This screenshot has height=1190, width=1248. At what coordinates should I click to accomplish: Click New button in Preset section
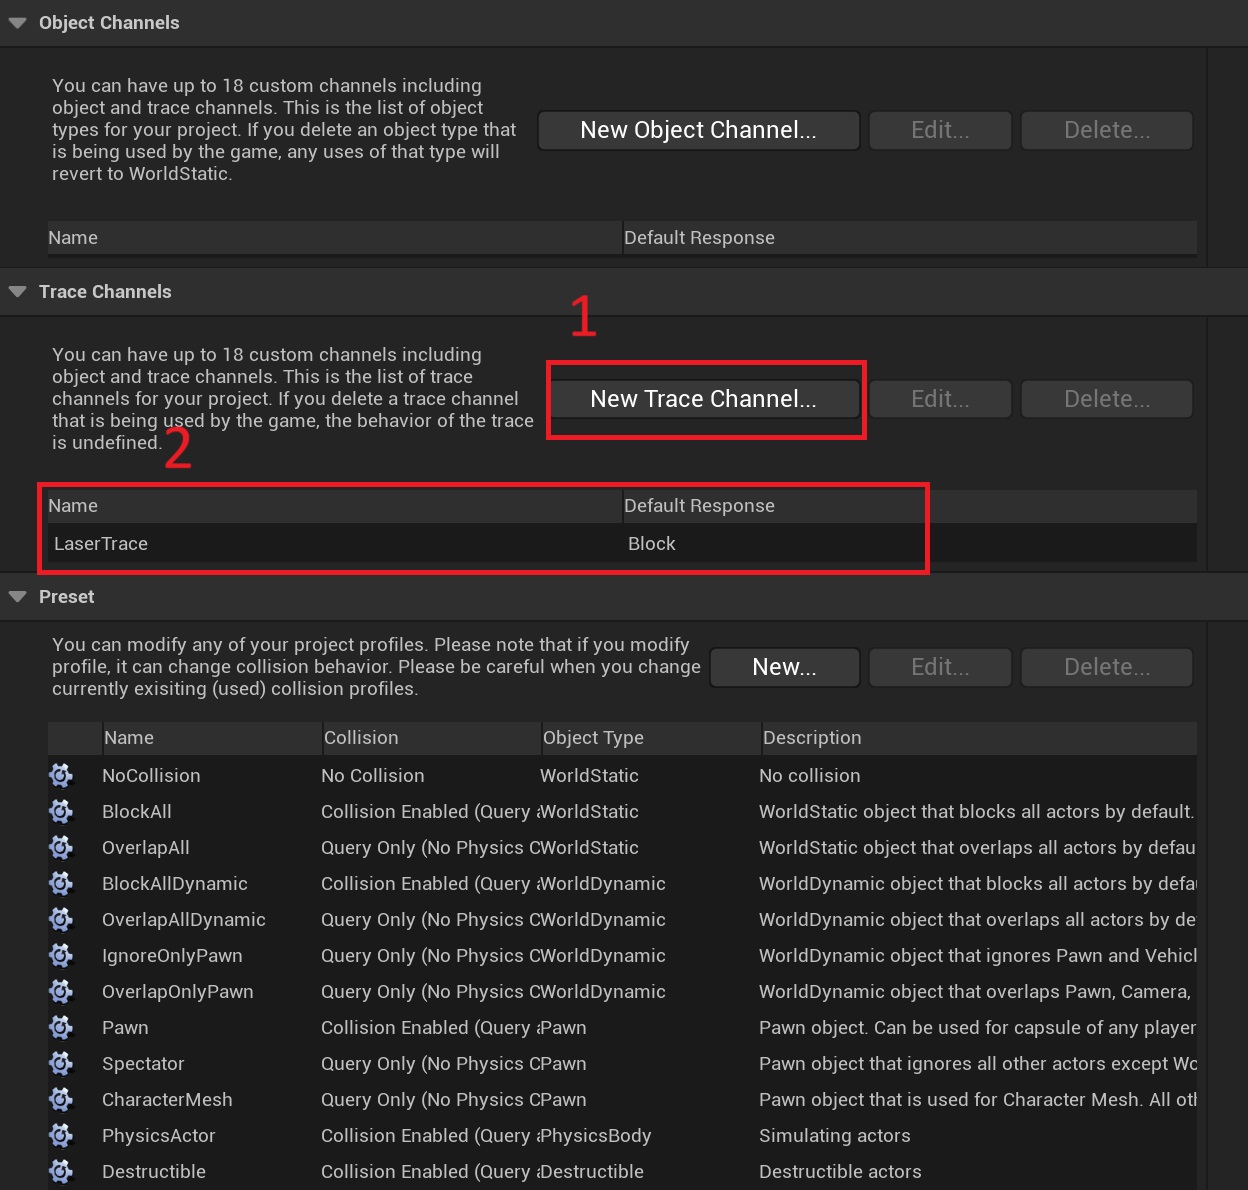(785, 667)
